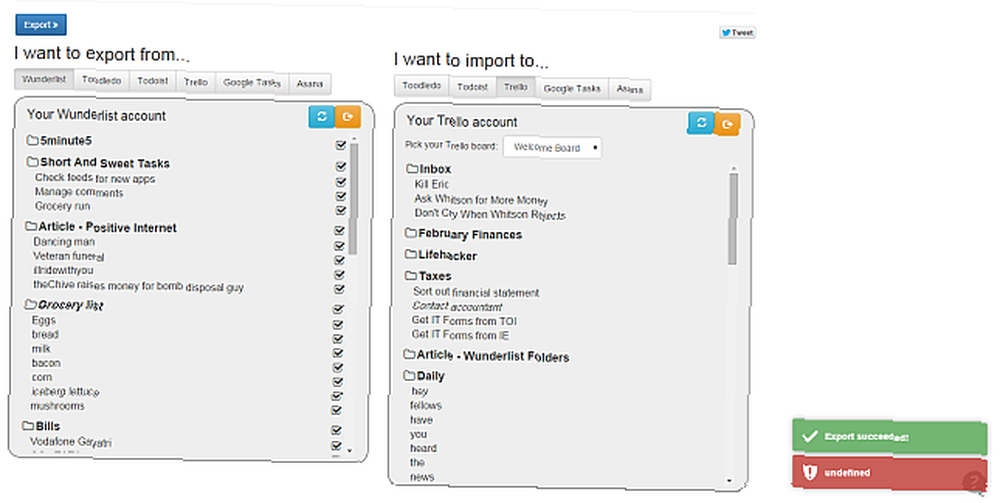This screenshot has height=503, width=1000.
Task: Click 'Contact accountant' task
Action: pyautogui.click(x=457, y=307)
